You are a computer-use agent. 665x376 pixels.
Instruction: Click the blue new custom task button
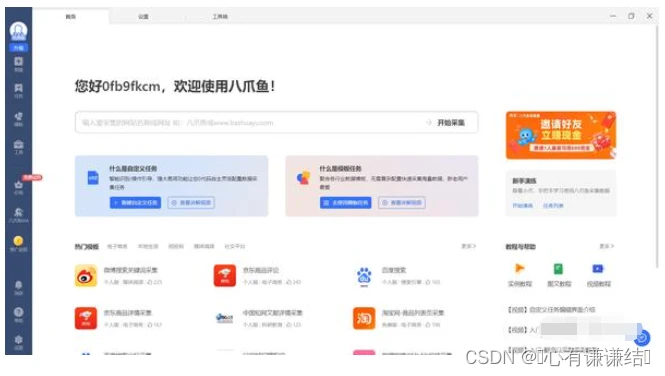[135, 203]
